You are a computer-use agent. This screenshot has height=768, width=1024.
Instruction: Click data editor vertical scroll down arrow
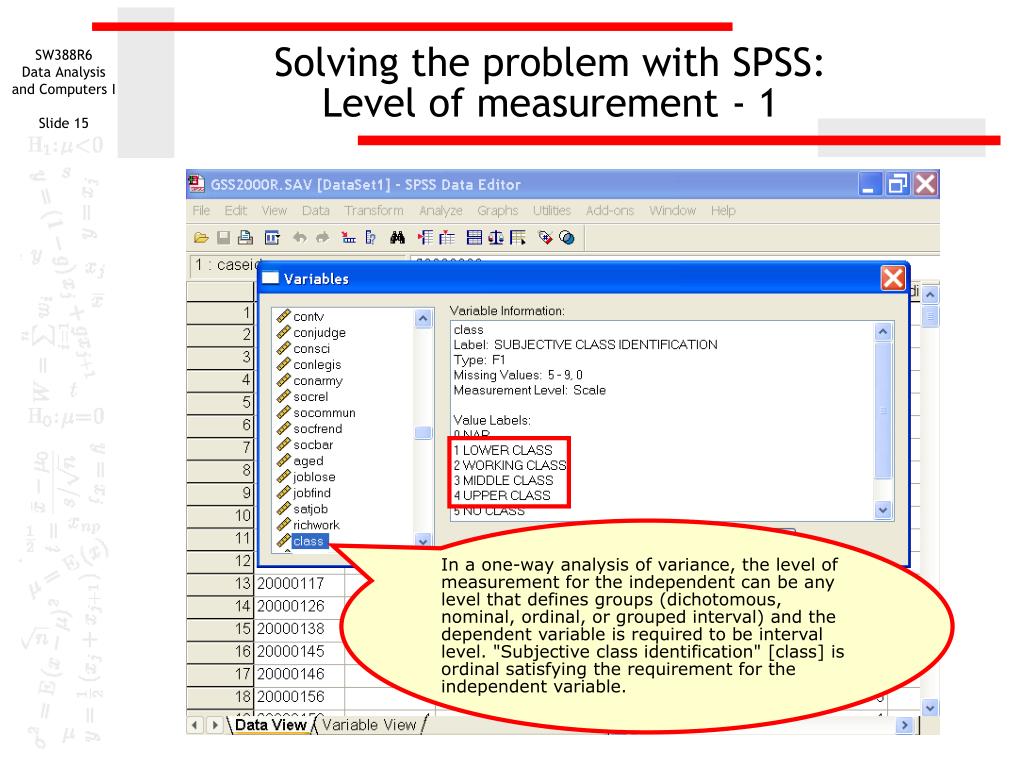coord(930,707)
